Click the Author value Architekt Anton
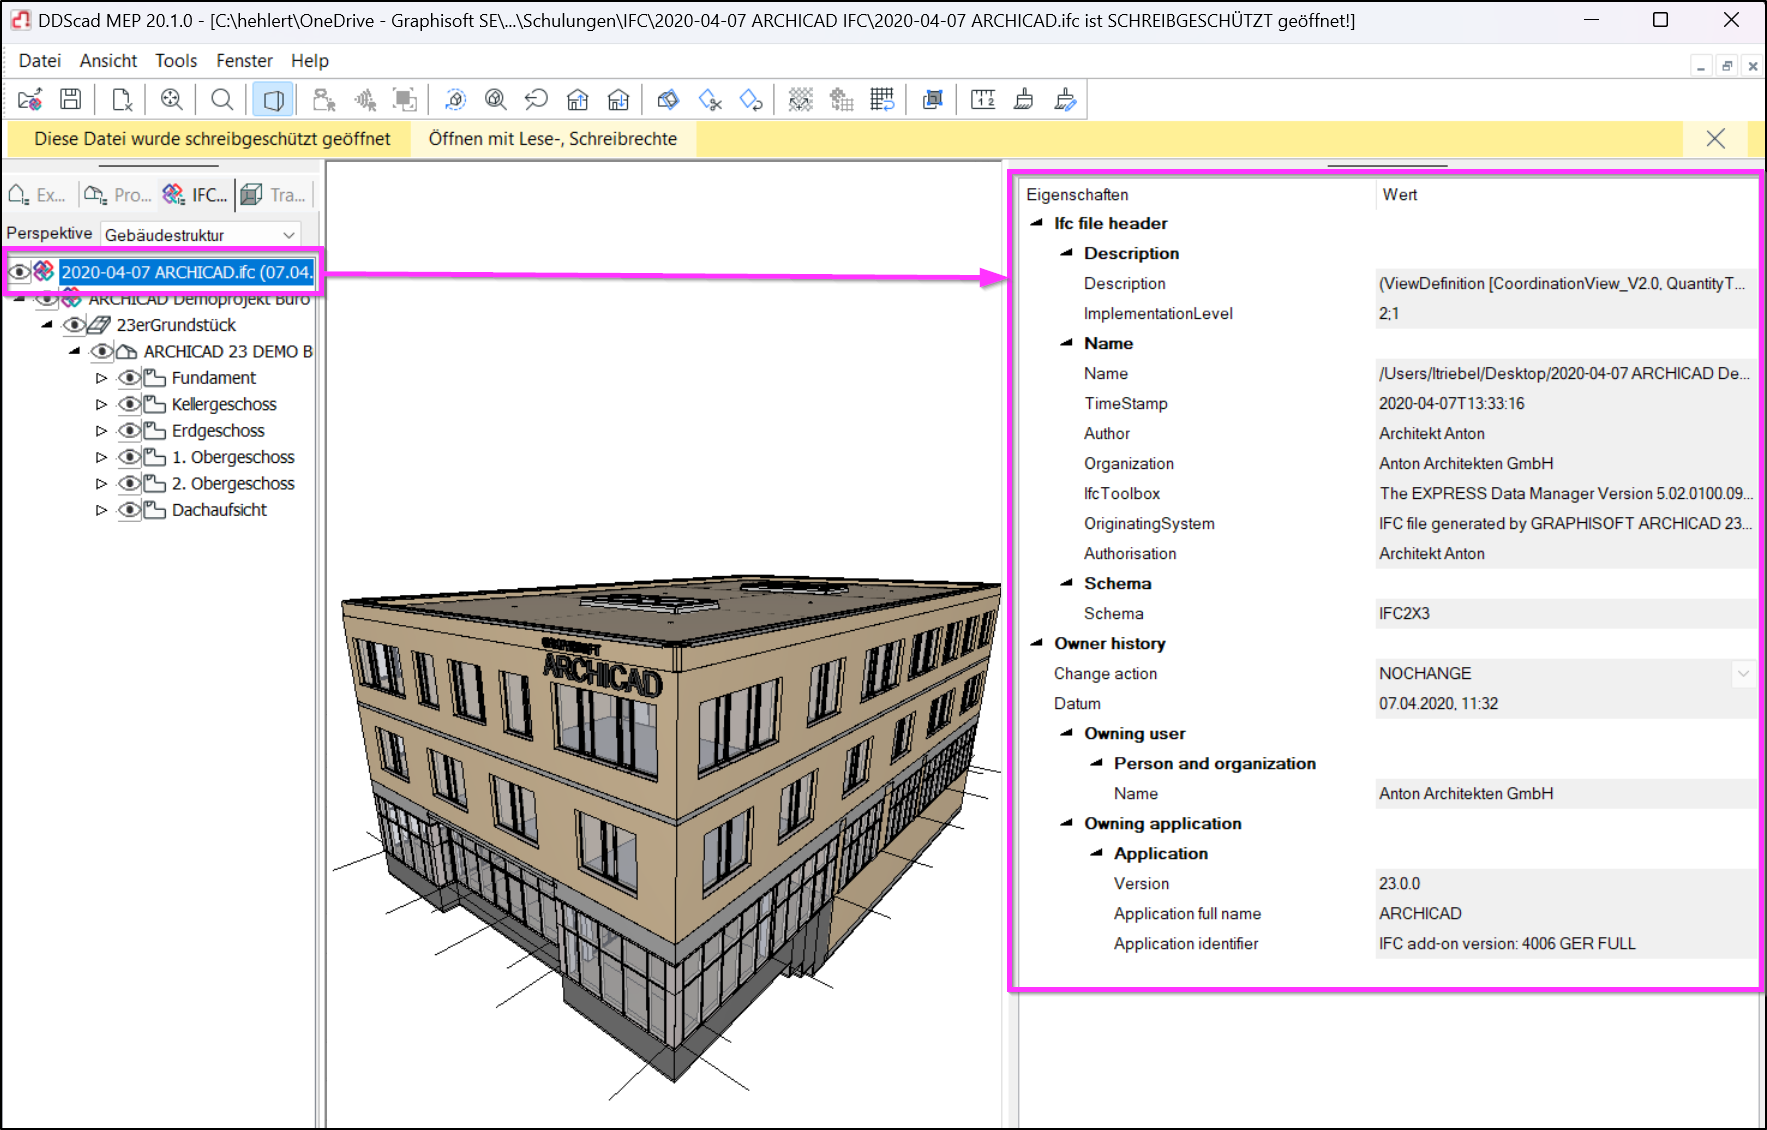 coord(1432,433)
